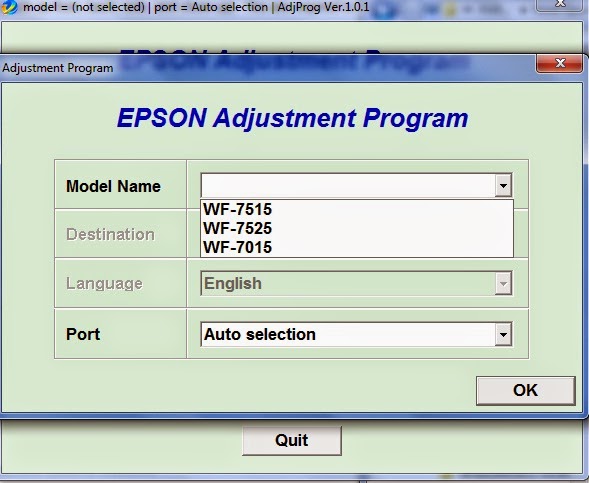Click the Model Name label
Image resolution: width=589 pixels, height=483 pixels.
coord(113,186)
